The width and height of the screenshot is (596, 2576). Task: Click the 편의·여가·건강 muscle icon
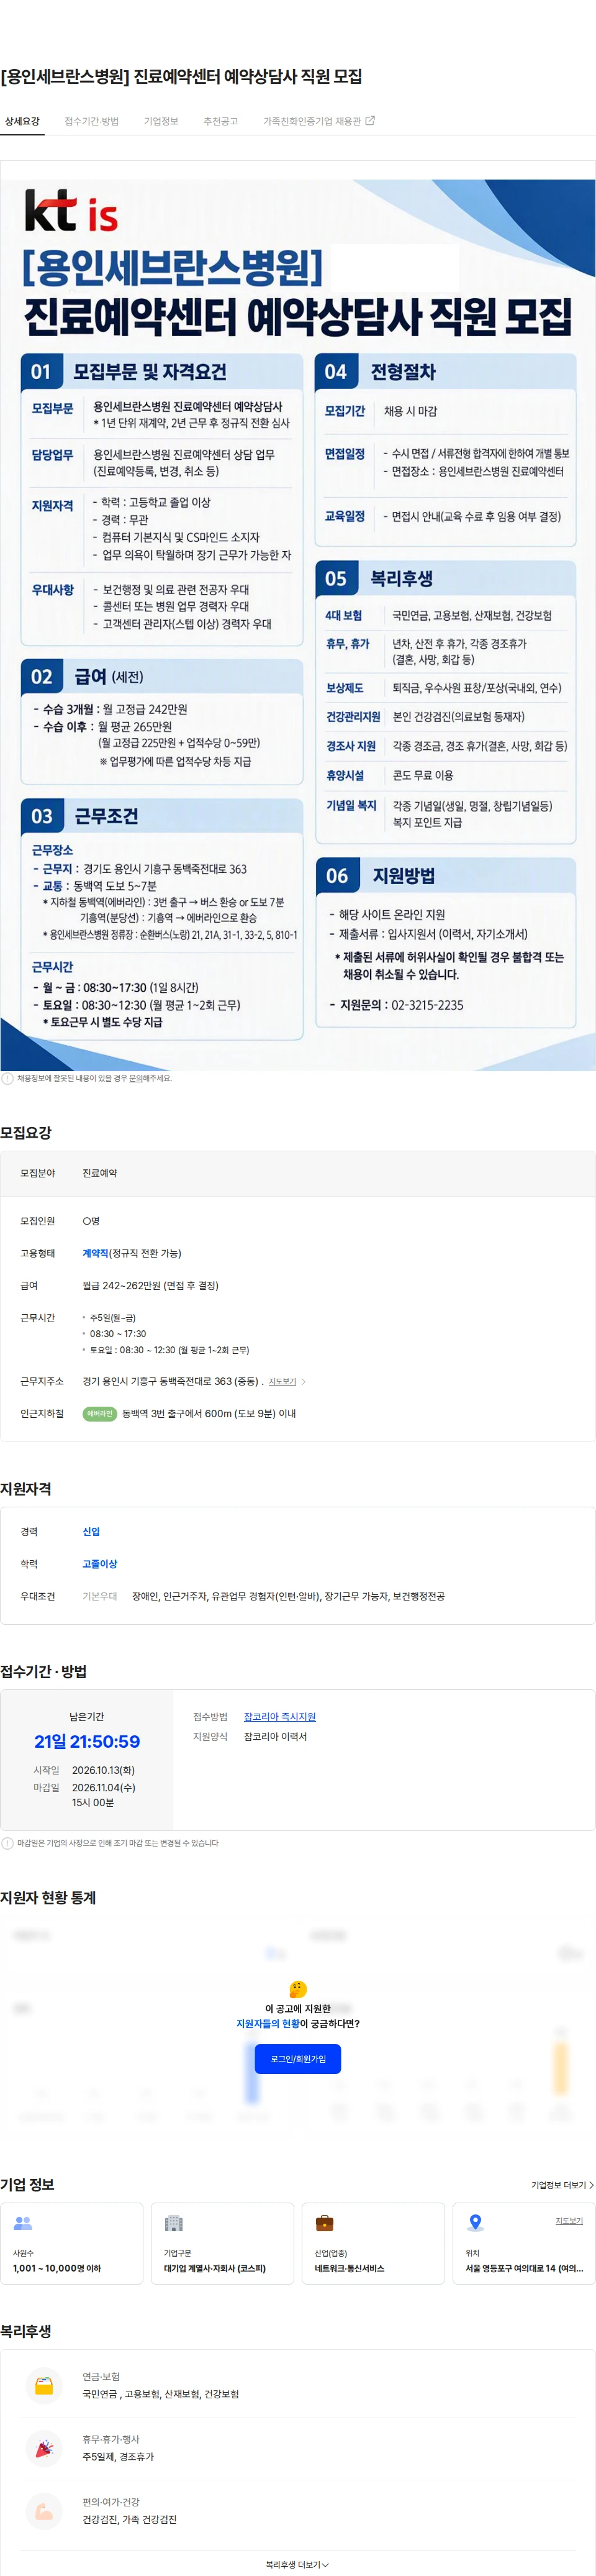click(x=44, y=2511)
